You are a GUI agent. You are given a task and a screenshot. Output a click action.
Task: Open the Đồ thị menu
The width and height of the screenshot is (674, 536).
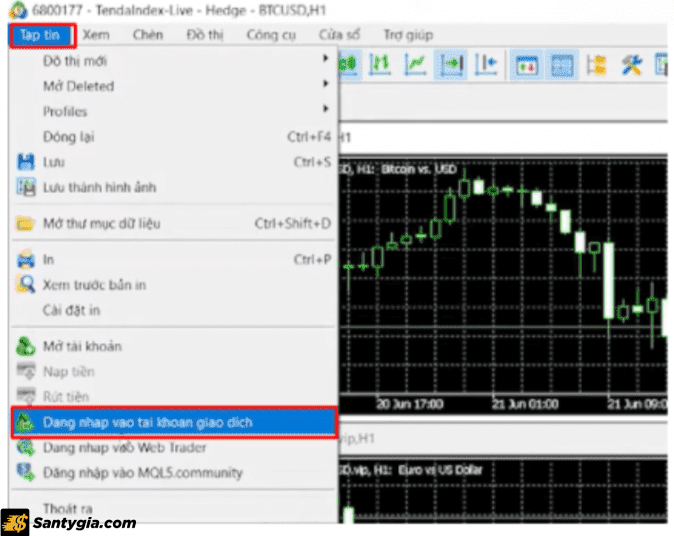pos(205,35)
